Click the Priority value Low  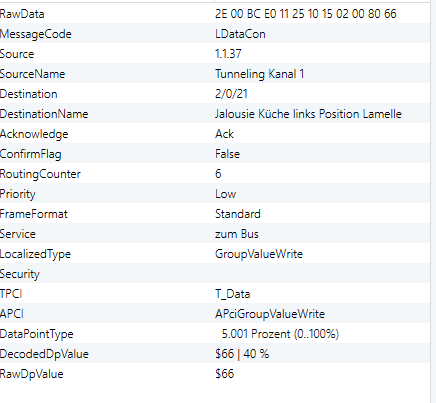(x=225, y=194)
